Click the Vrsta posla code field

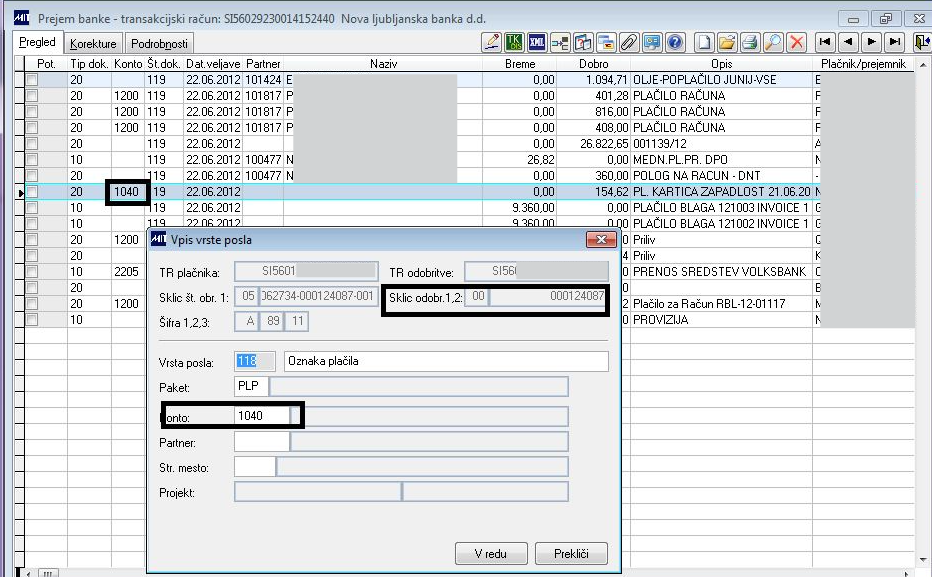point(255,361)
